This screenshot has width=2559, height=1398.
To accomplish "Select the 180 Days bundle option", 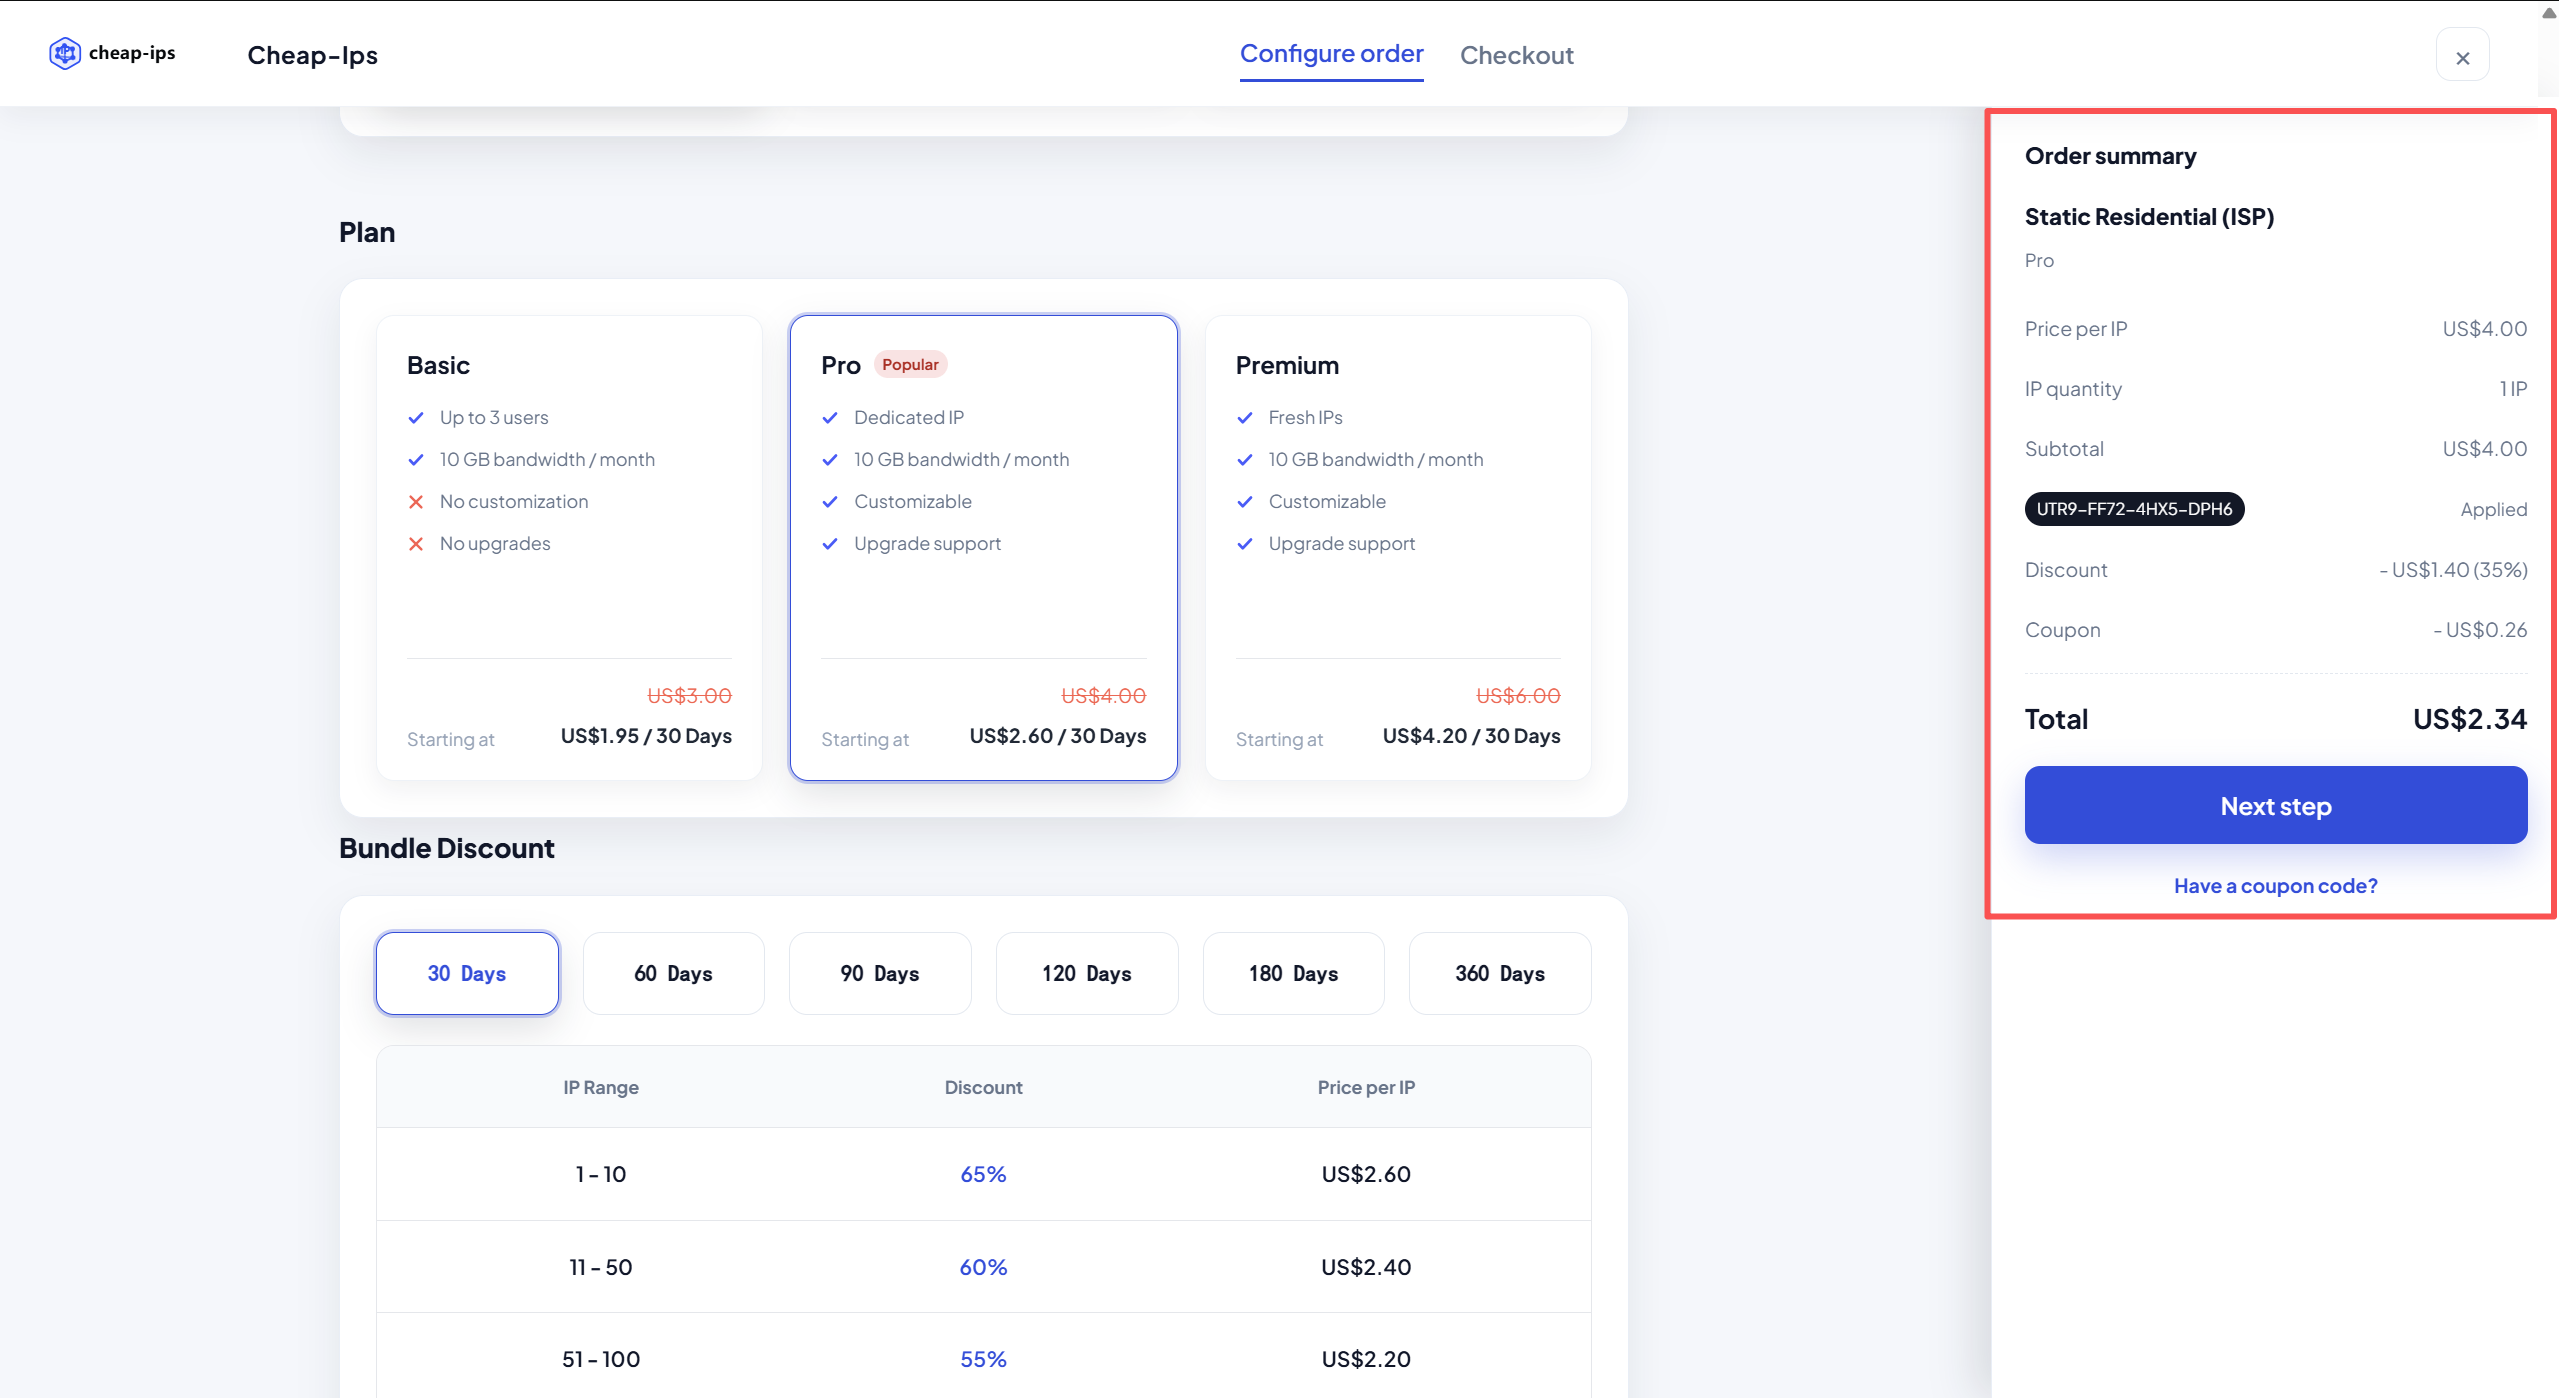I will pyautogui.click(x=1293, y=973).
